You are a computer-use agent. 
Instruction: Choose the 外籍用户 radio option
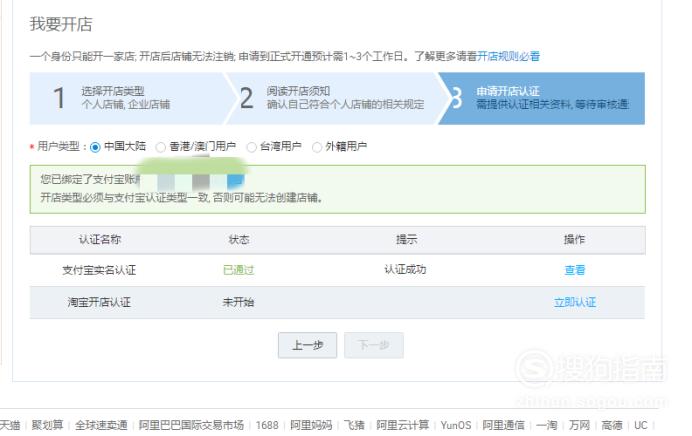coord(317,147)
